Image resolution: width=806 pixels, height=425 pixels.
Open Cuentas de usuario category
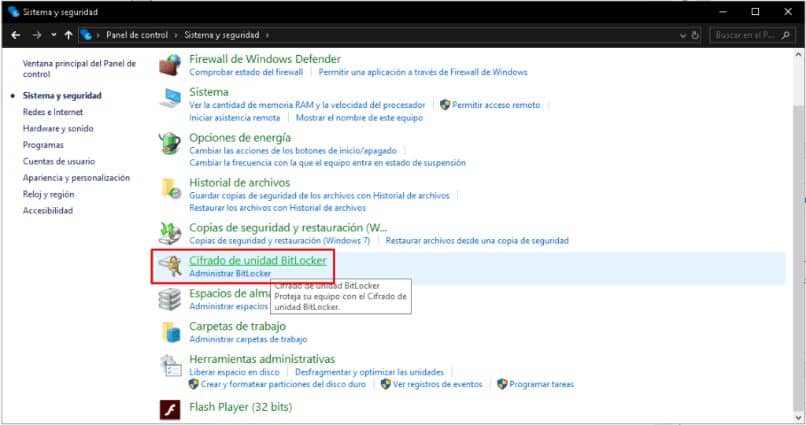click(x=59, y=161)
